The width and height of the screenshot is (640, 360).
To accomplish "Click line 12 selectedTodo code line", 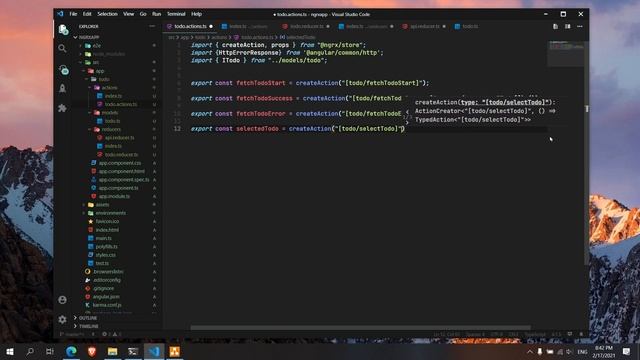I will point(298,129).
